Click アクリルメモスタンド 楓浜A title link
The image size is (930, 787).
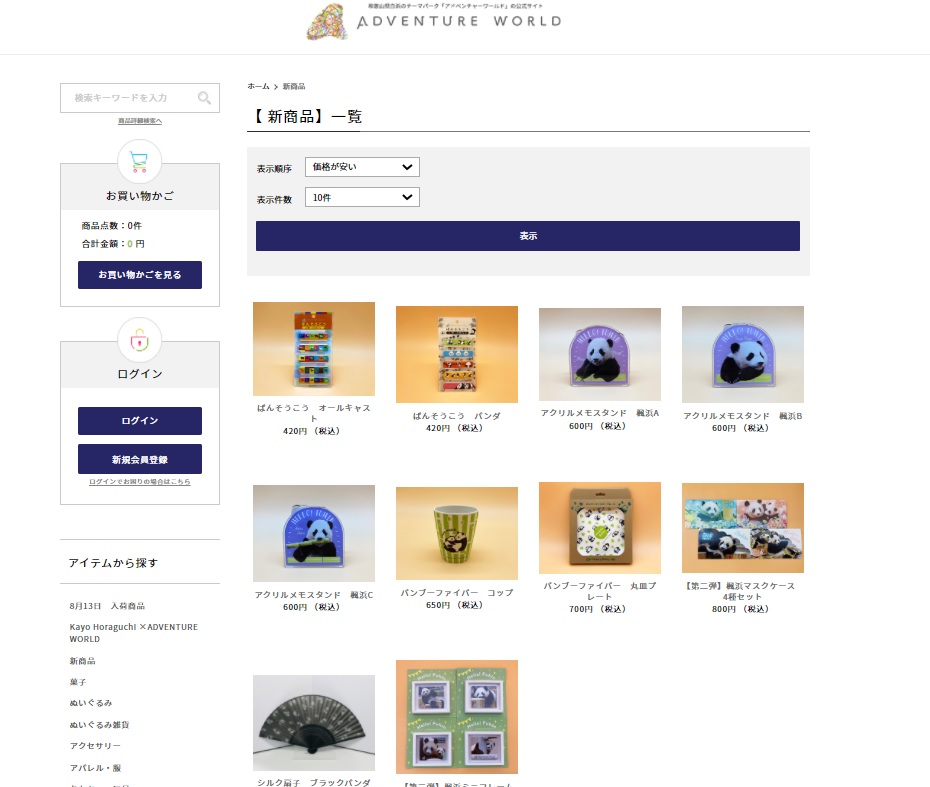[x=600, y=413]
